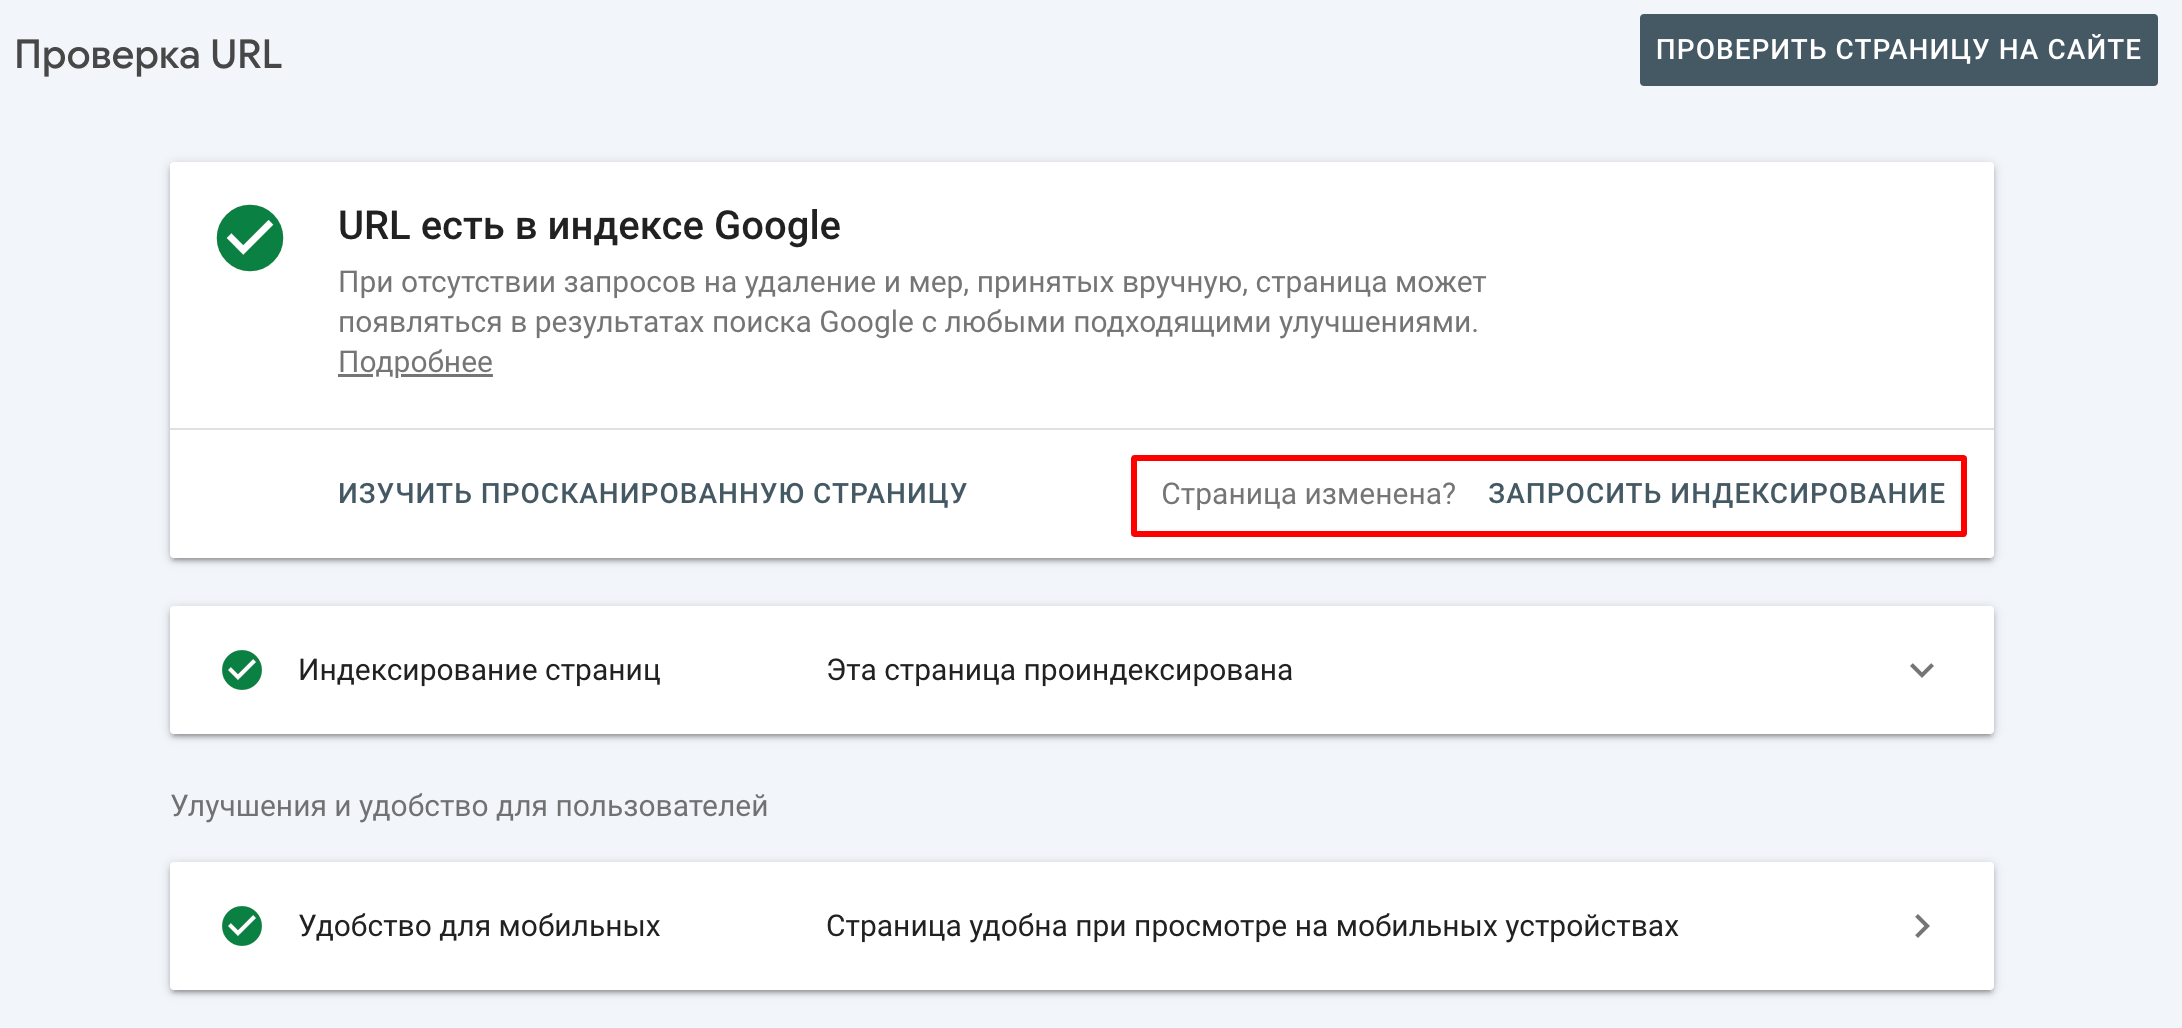
Task: Click the heading URL есть в индексе Google
Action: coord(589,226)
